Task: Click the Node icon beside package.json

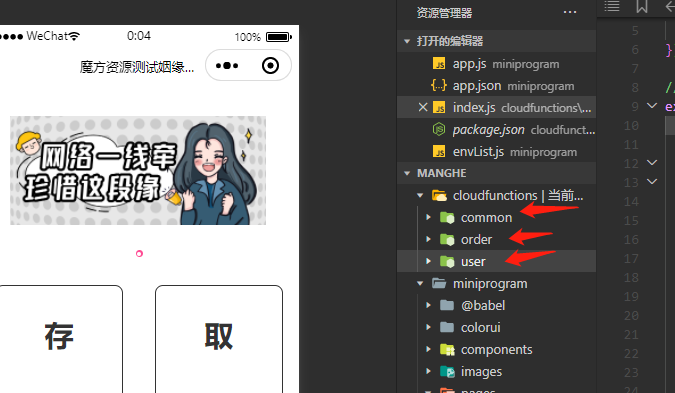Action: 439,129
